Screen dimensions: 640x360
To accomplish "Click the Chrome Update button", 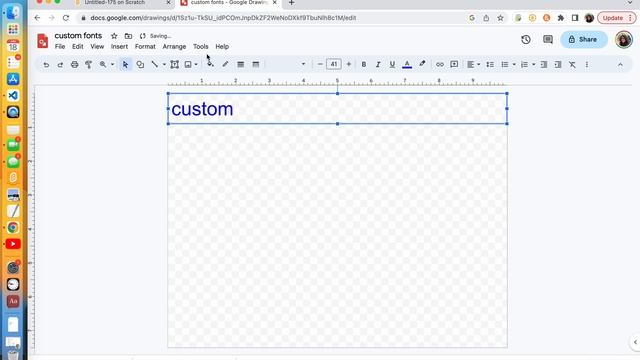I will click(x=617, y=18).
